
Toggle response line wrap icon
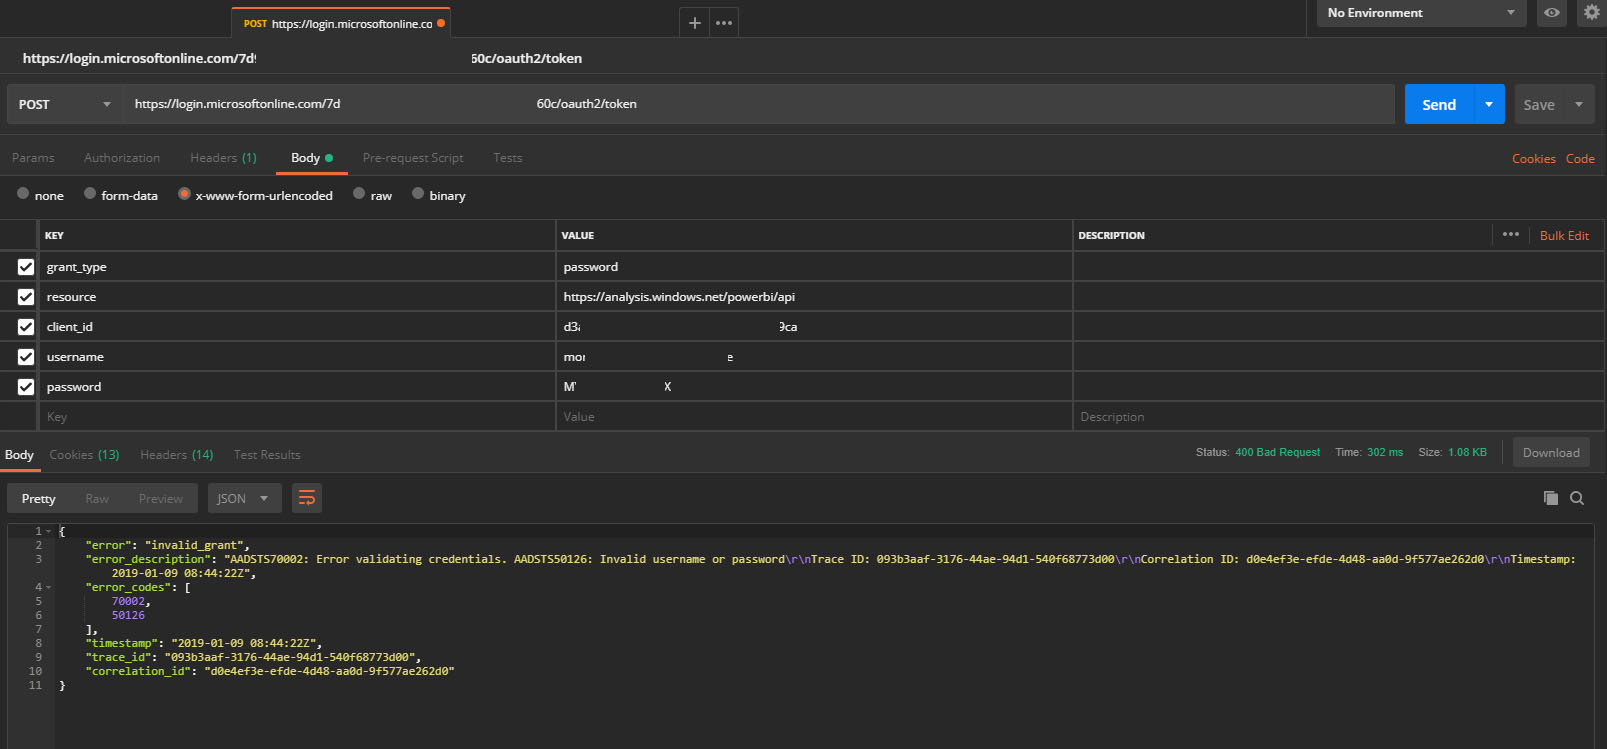pyautogui.click(x=307, y=498)
